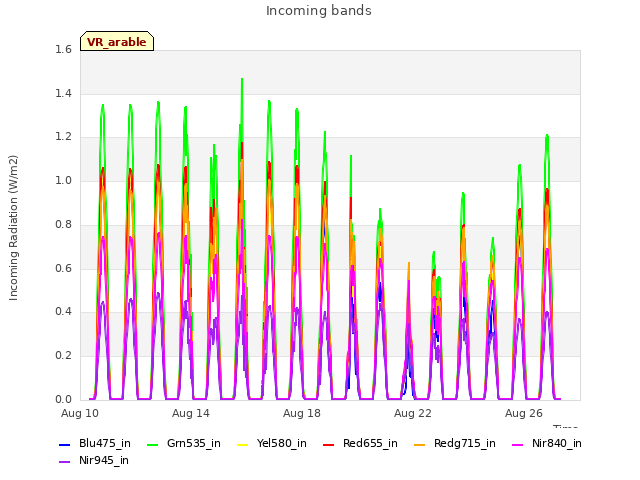
Task: Click the orange Redg715_in color swatch
Action: pos(420,444)
